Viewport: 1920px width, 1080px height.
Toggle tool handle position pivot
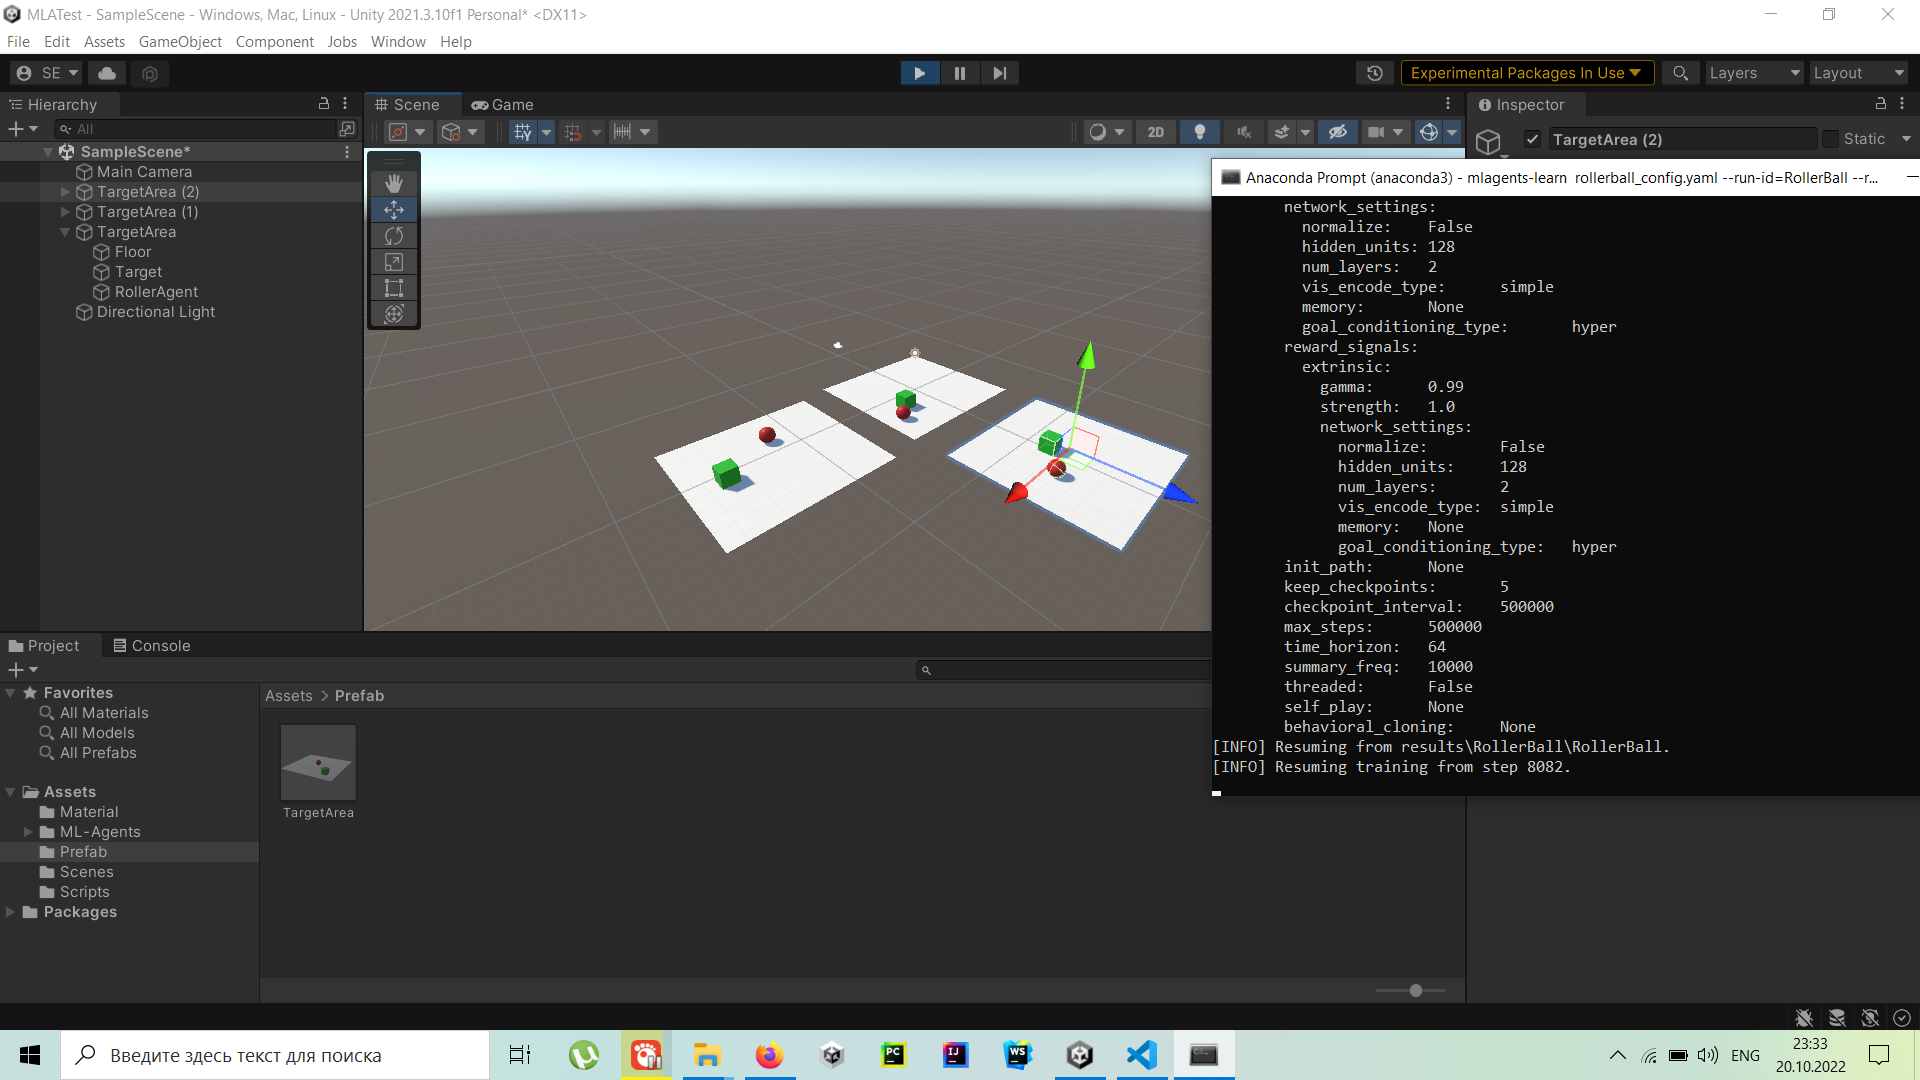pyautogui.click(x=408, y=132)
